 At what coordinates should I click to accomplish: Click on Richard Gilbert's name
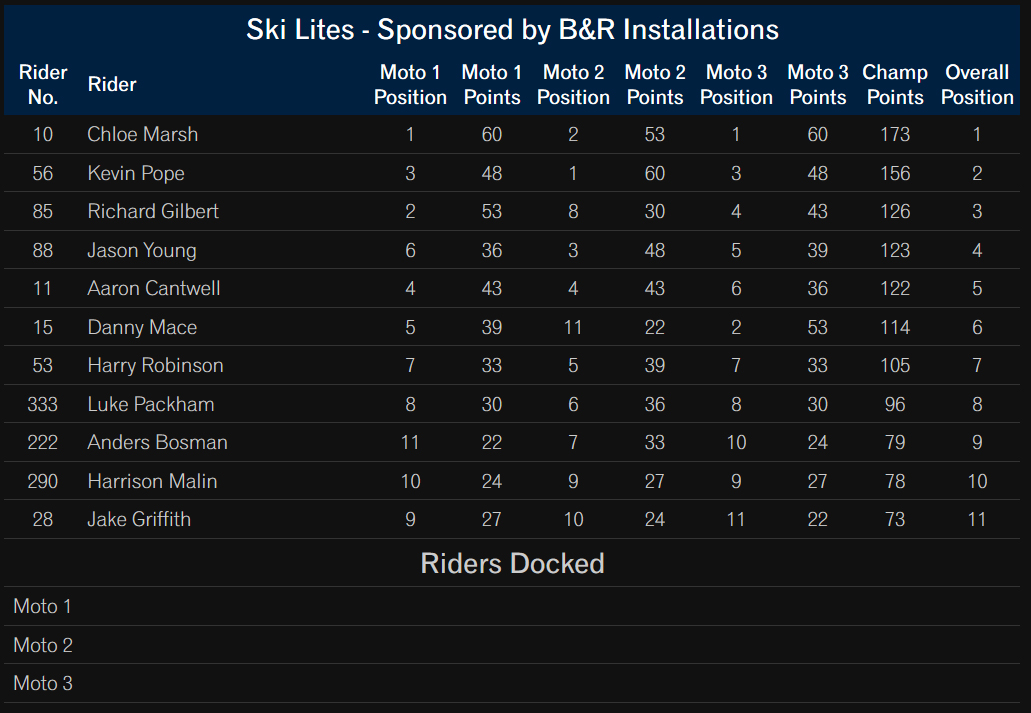pos(153,211)
